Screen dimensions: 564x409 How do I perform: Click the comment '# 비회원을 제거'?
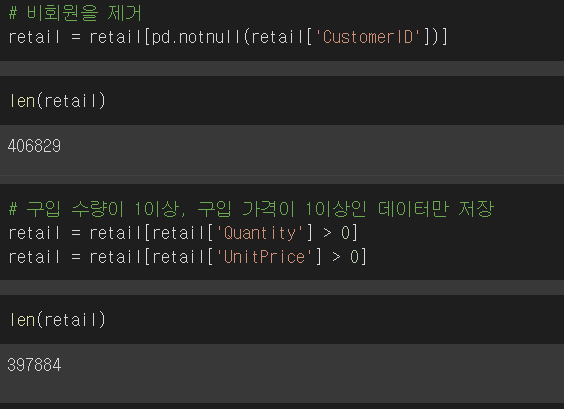(75, 13)
